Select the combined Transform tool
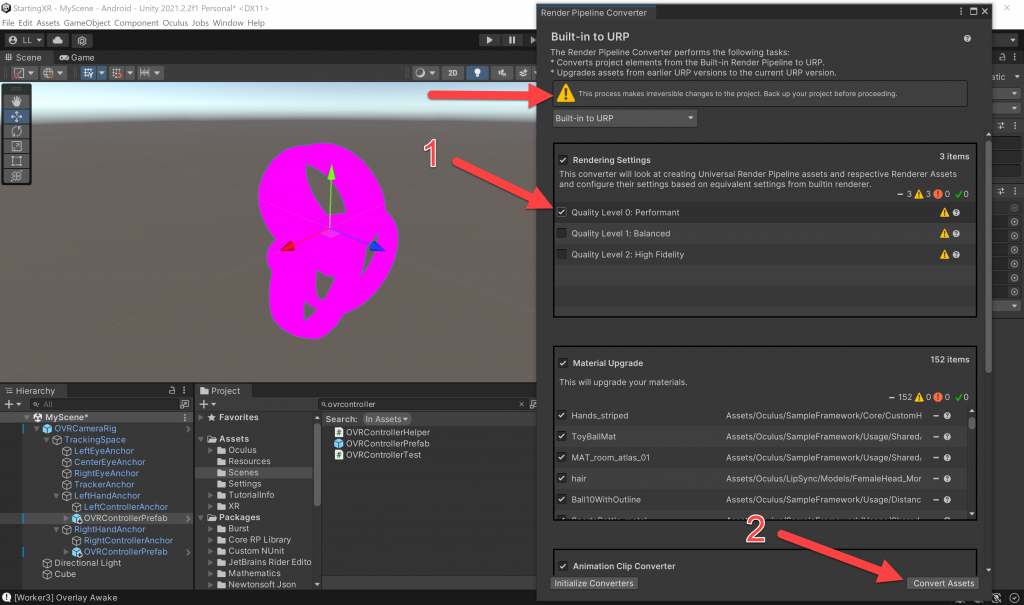 [16, 176]
